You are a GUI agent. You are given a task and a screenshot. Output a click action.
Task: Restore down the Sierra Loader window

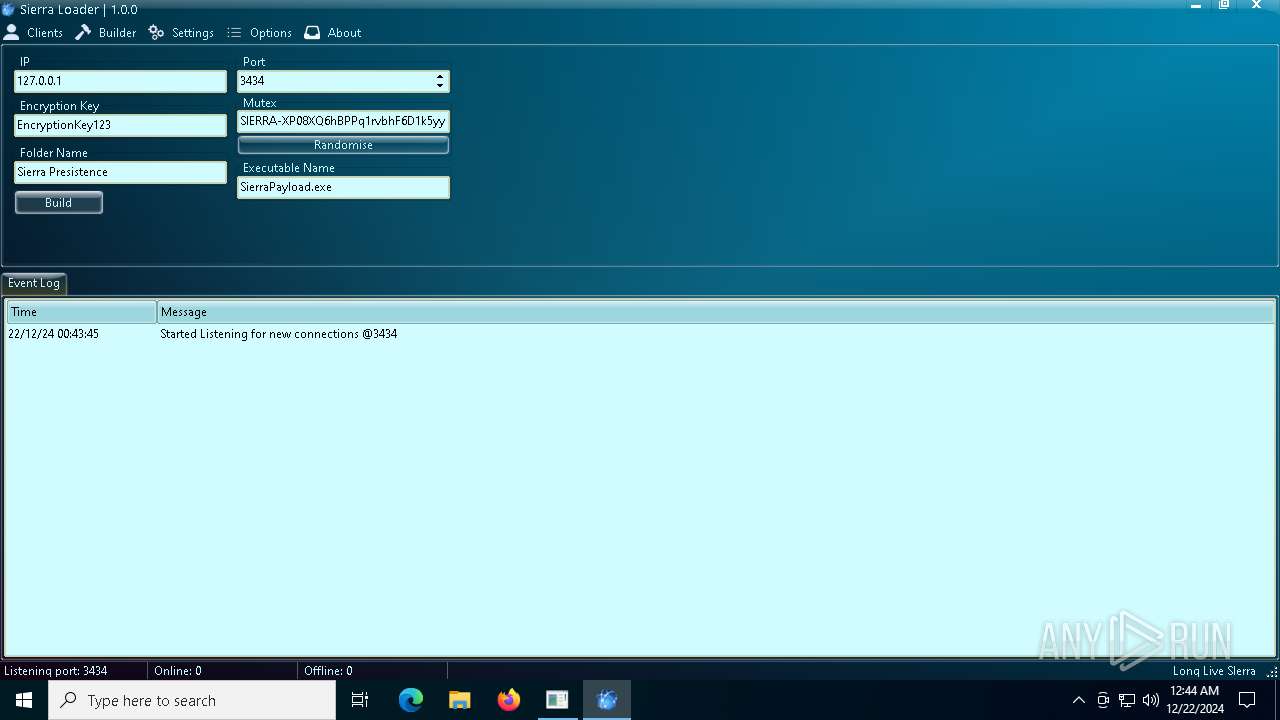(x=1225, y=6)
